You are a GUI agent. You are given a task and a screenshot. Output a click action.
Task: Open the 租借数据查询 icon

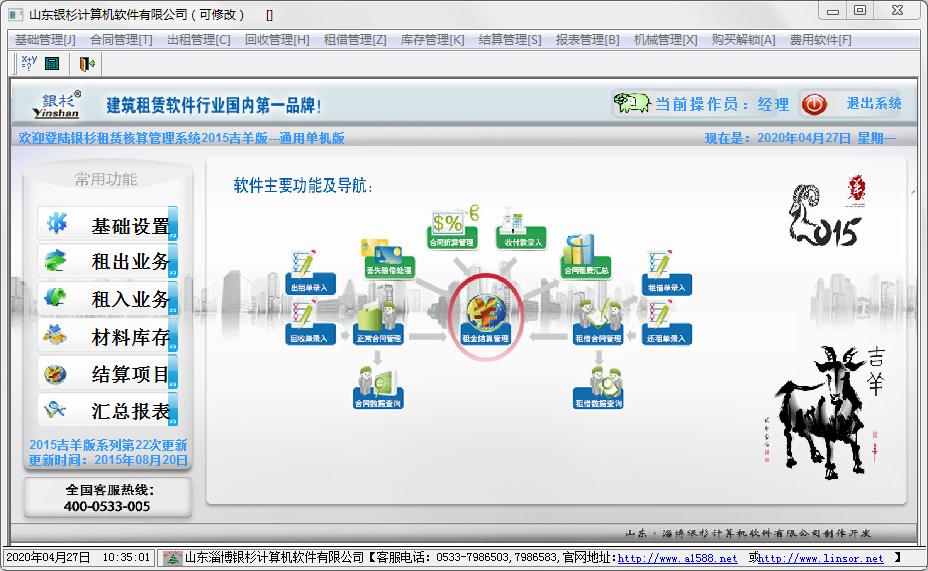598,388
